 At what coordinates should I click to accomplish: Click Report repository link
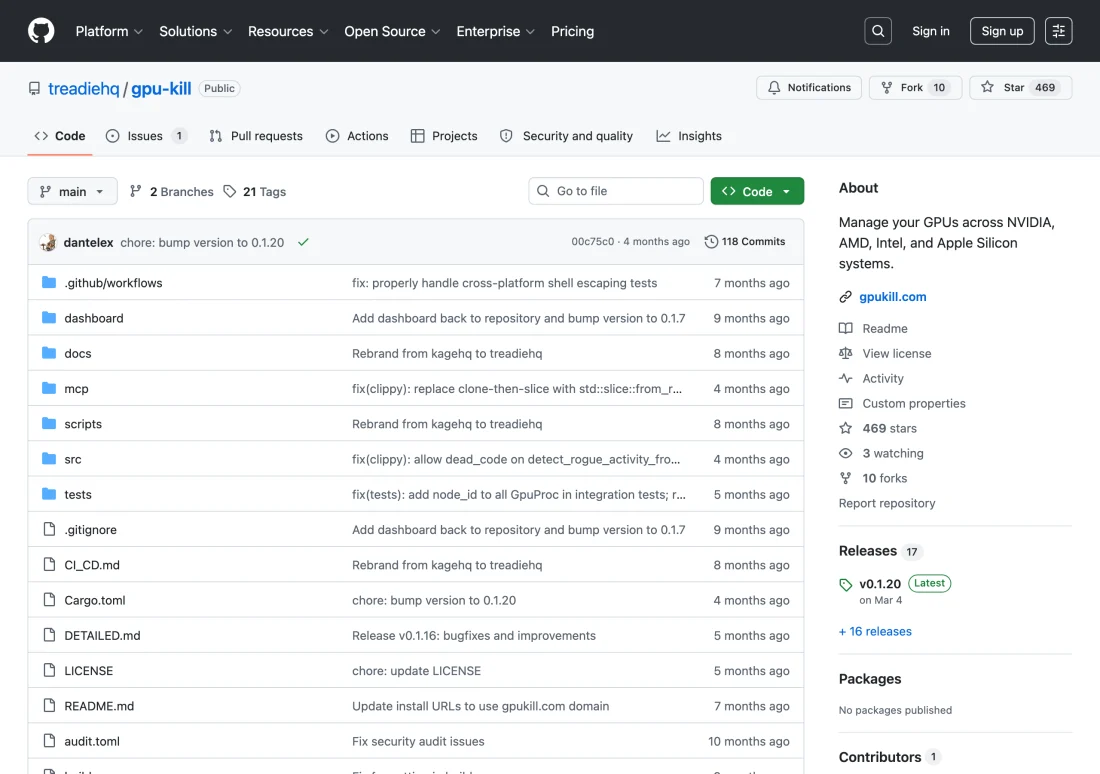(x=887, y=503)
